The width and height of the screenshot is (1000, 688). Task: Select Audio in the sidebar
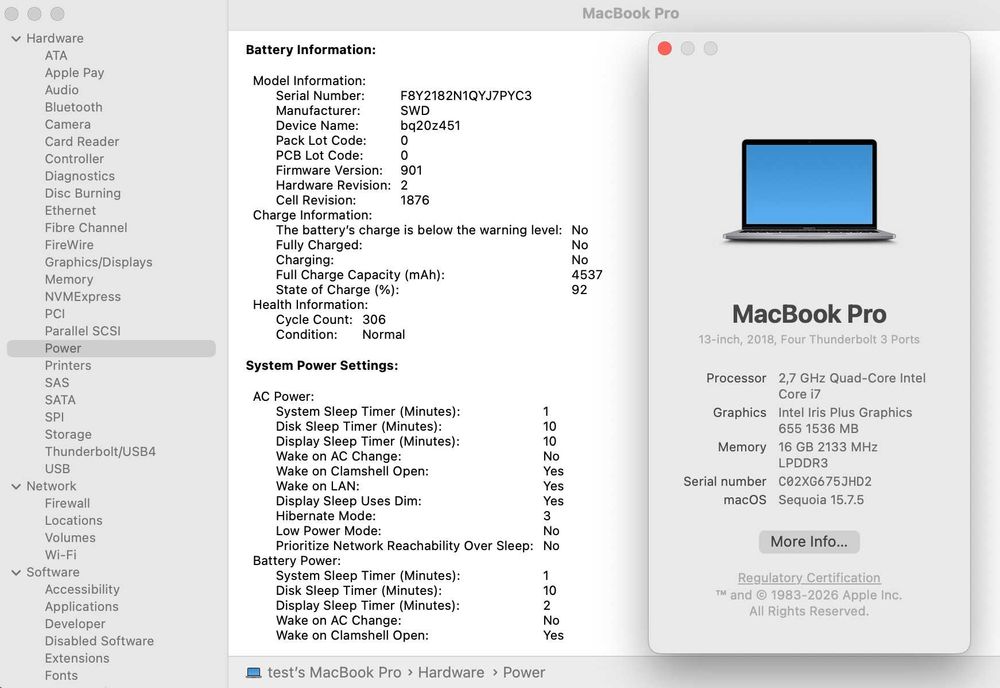(61, 90)
